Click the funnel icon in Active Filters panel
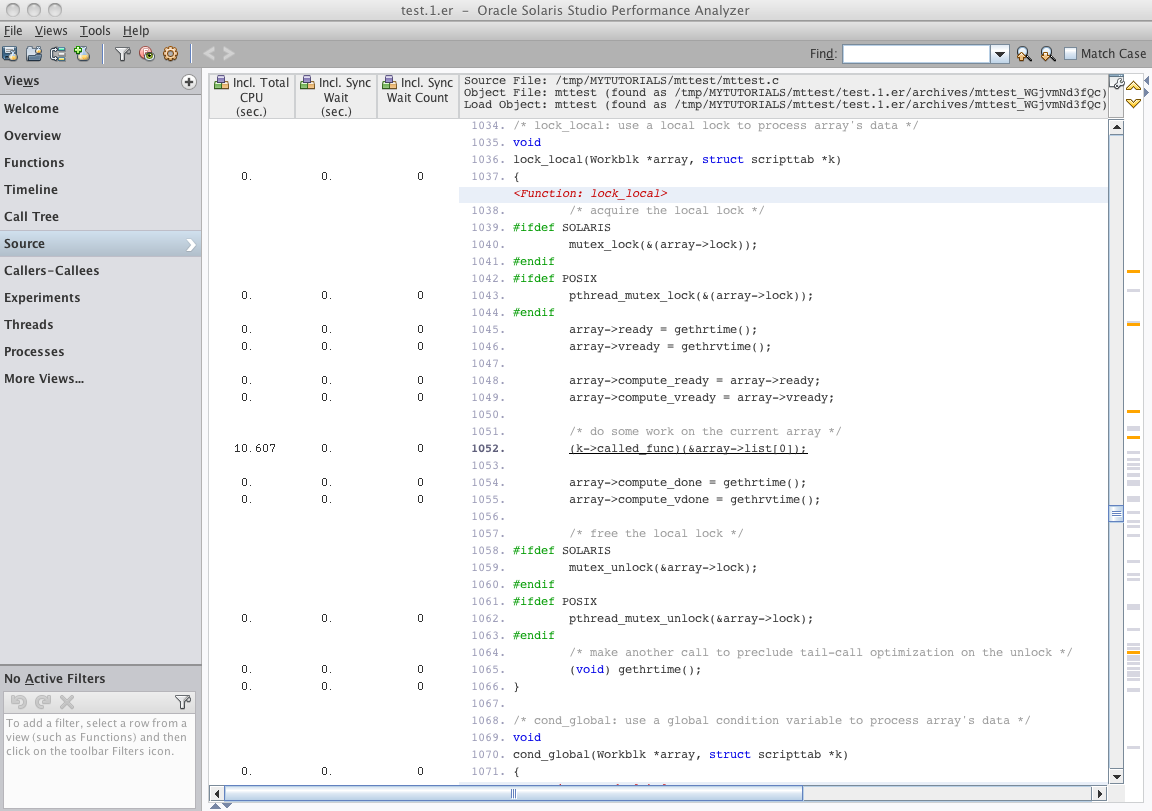Image resolution: width=1152 pixels, height=811 pixels. point(182,702)
